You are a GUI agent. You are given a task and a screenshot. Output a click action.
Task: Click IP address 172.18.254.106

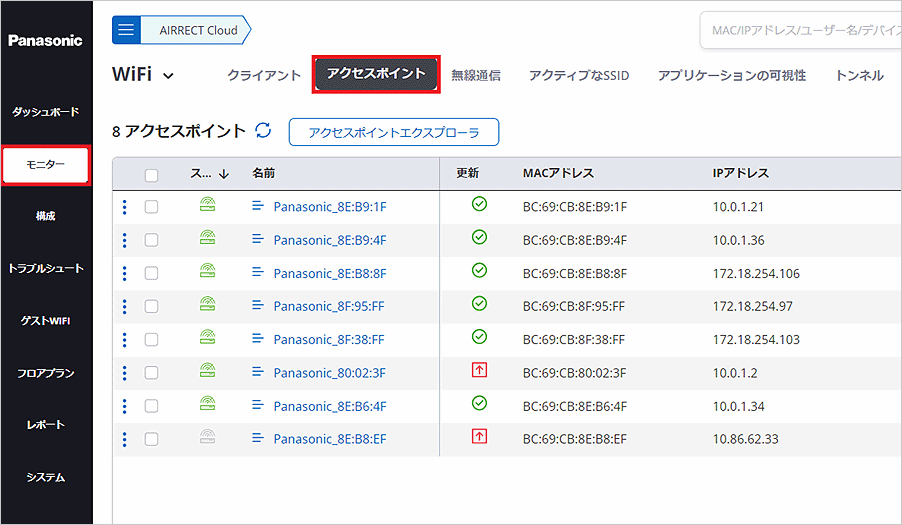pyautogui.click(x=756, y=274)
